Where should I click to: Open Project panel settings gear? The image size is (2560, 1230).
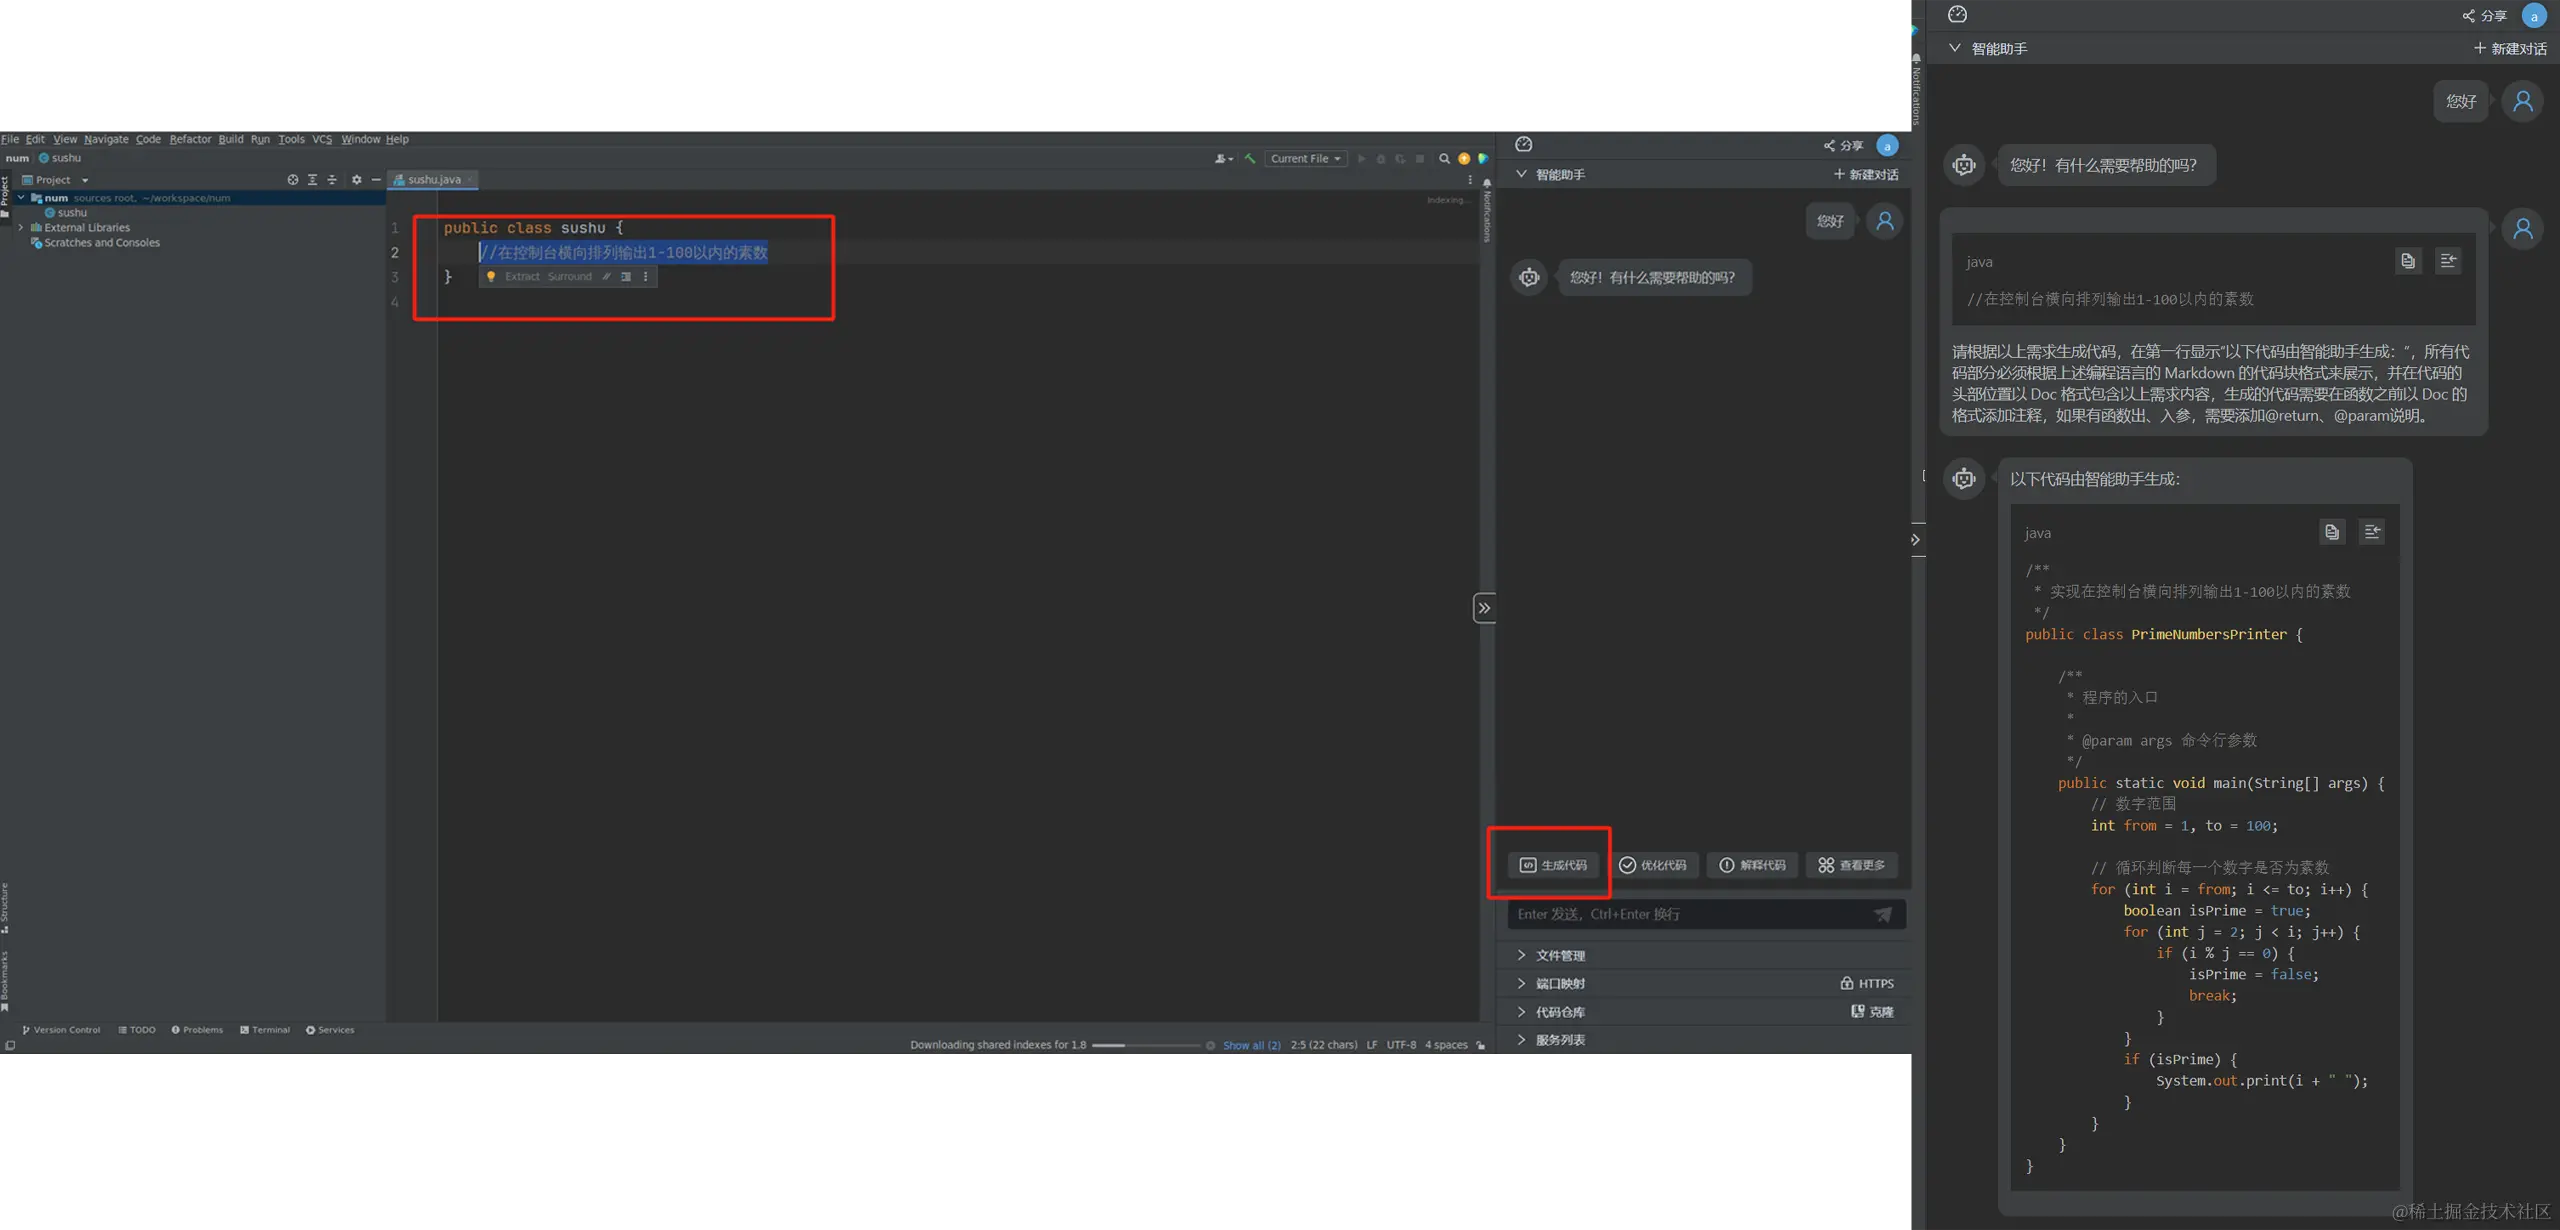point(356,180)
